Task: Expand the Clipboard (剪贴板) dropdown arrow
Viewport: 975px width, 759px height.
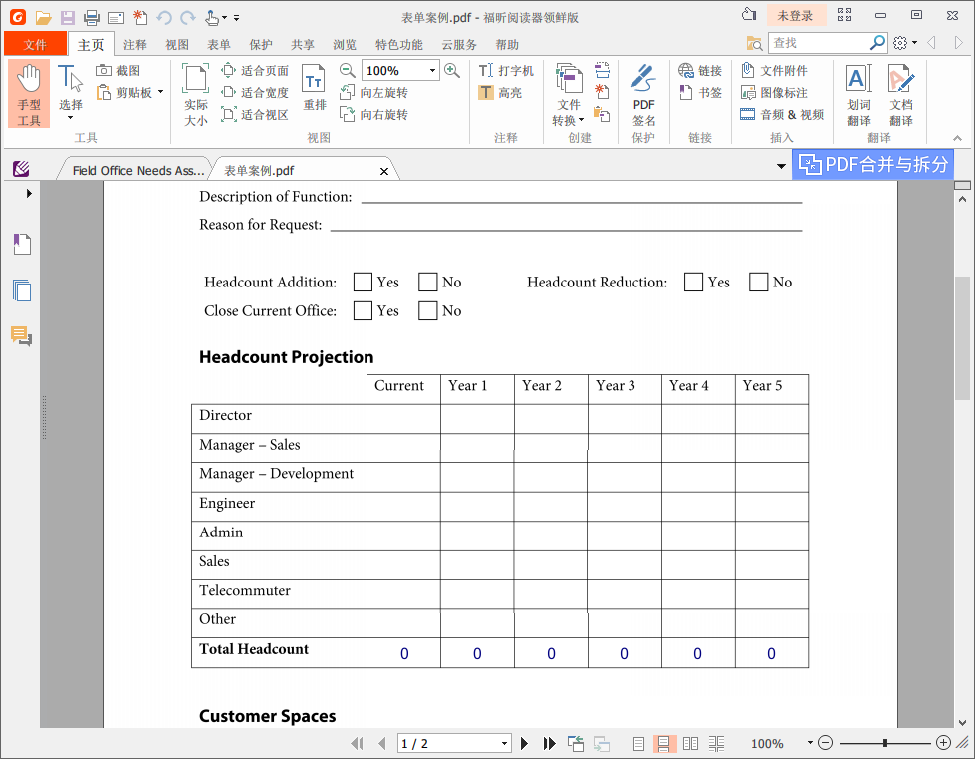Action: 160,93
